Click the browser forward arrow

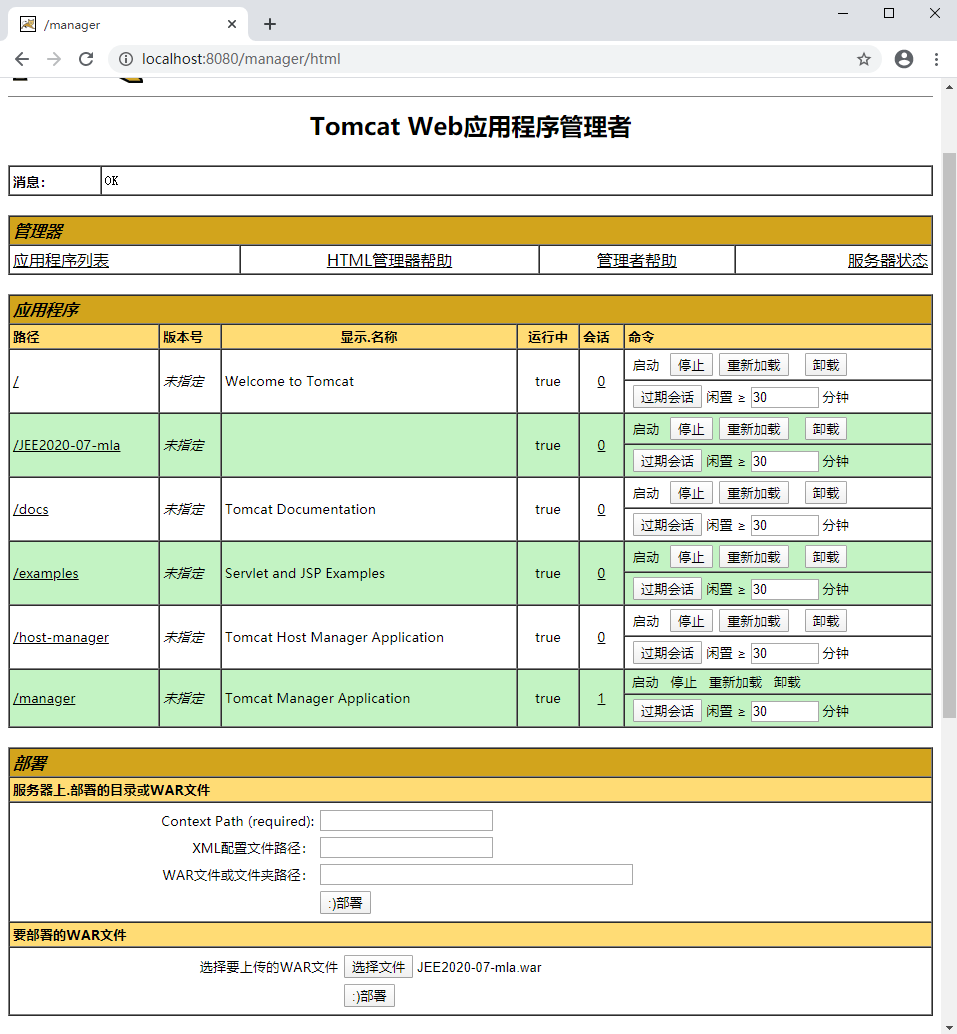54,59
